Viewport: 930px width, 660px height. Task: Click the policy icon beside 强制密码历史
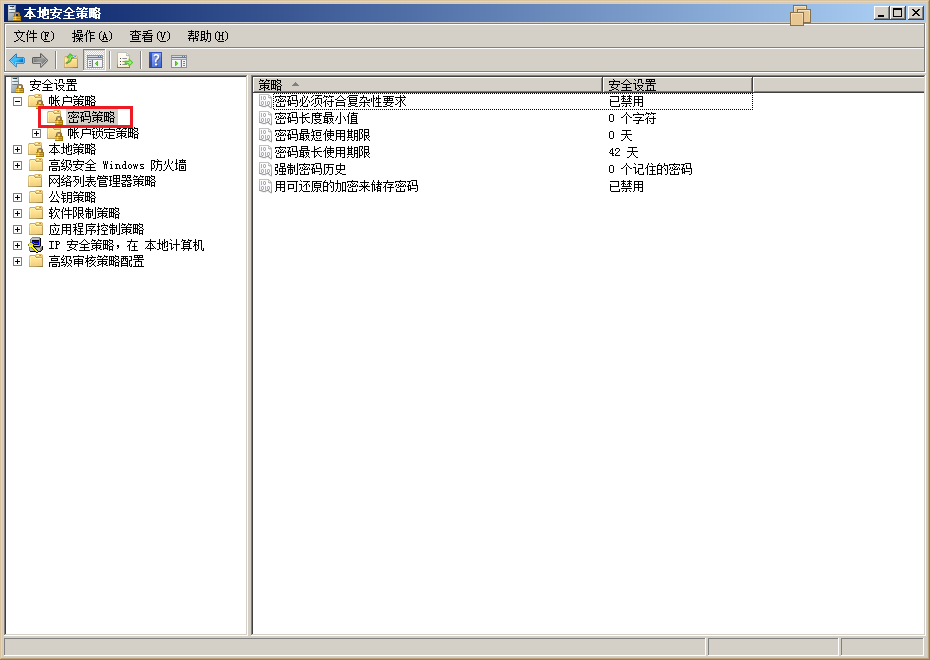pyautogui.click(x=265, y=169)
